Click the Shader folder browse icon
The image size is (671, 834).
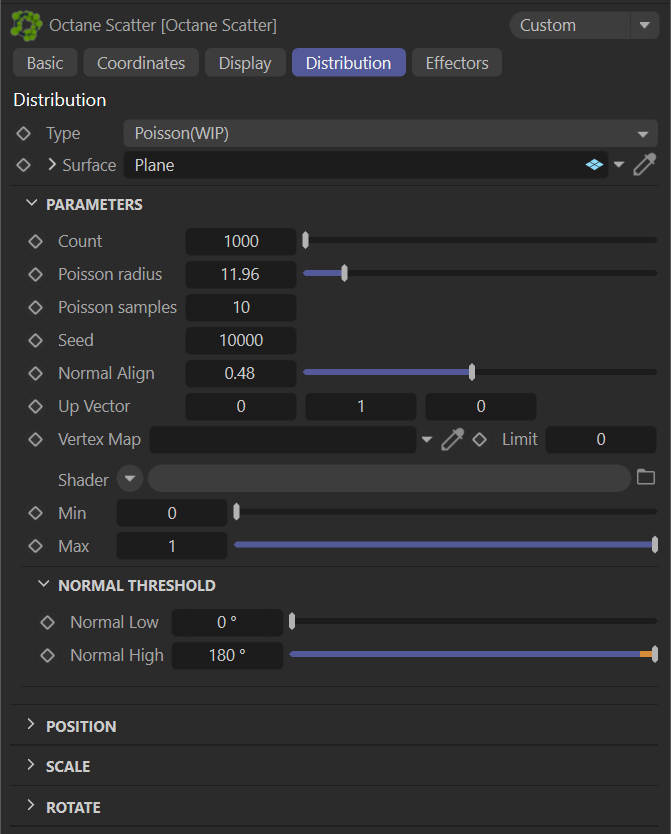[646, 478]
